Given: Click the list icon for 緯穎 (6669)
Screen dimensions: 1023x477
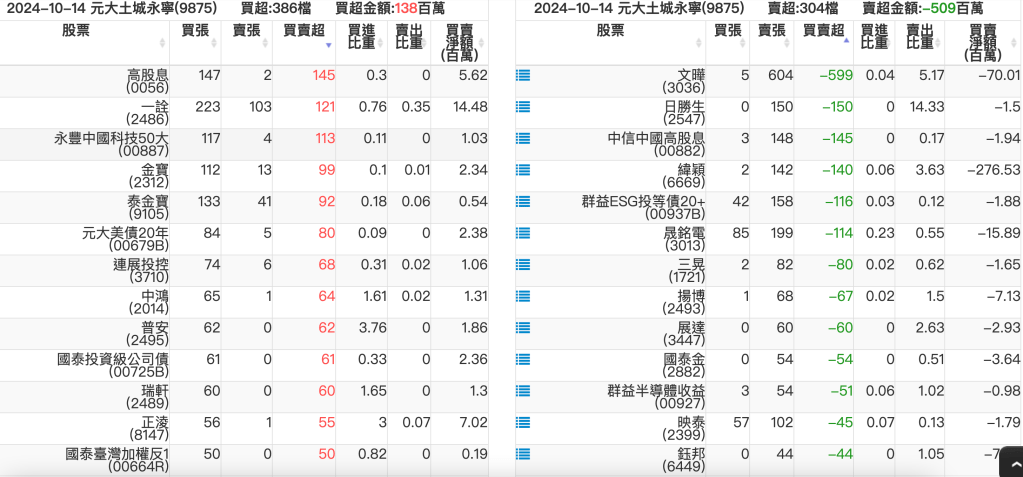Looking at the screenshot, I should coord(522,170).
